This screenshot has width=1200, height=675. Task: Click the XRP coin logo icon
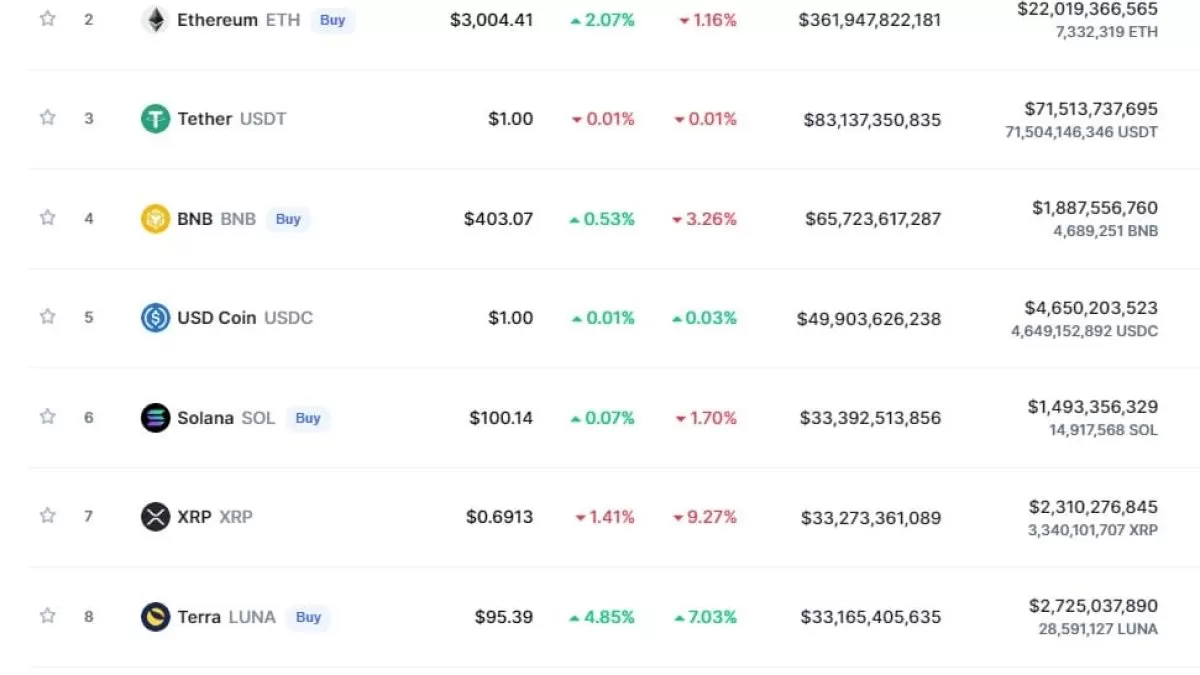click(155, 517)
